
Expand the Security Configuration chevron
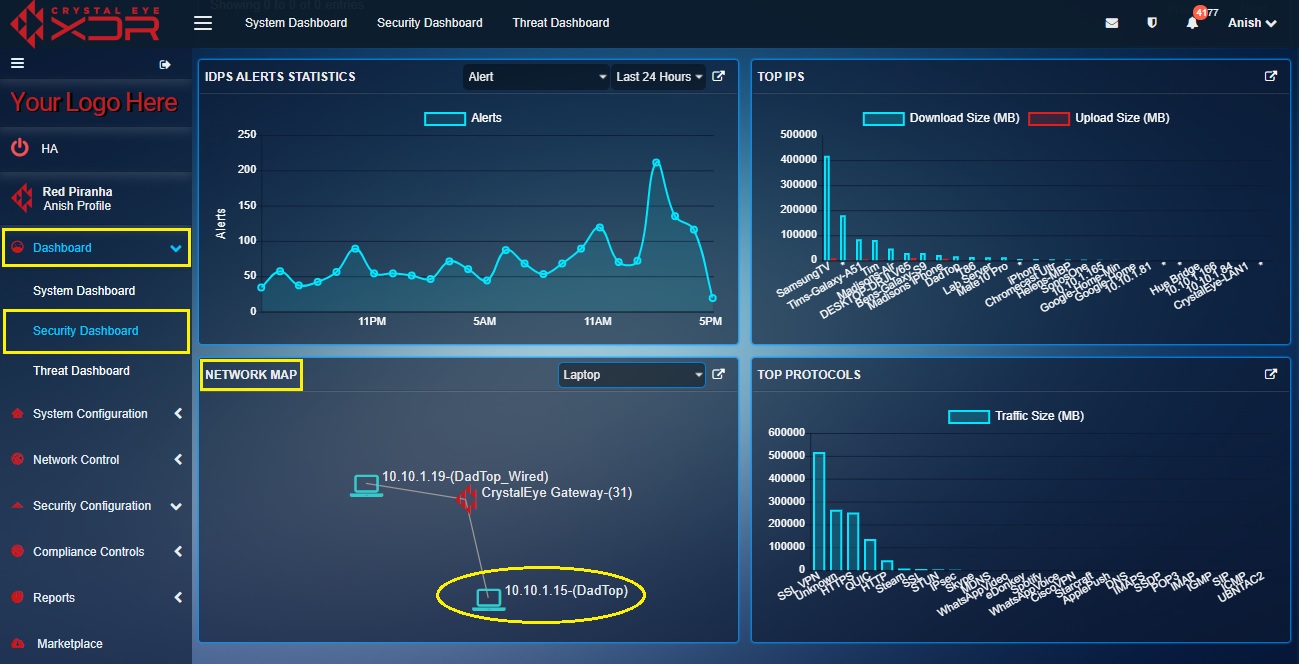176,507
